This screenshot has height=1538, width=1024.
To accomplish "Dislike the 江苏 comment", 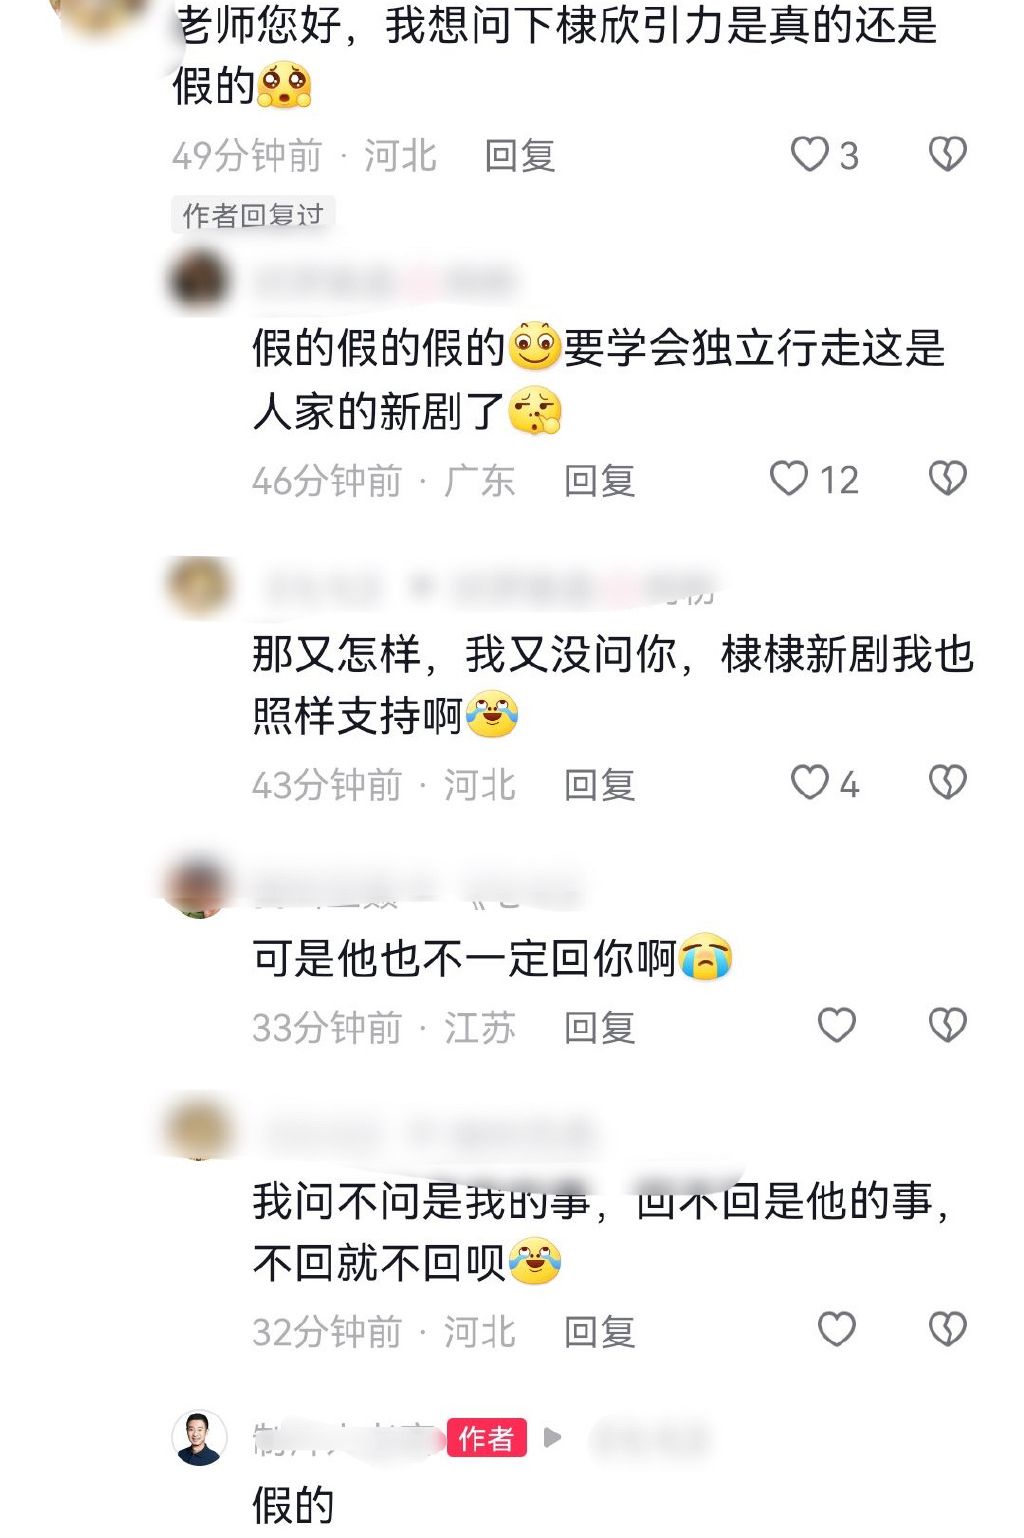I will 947,1026.
